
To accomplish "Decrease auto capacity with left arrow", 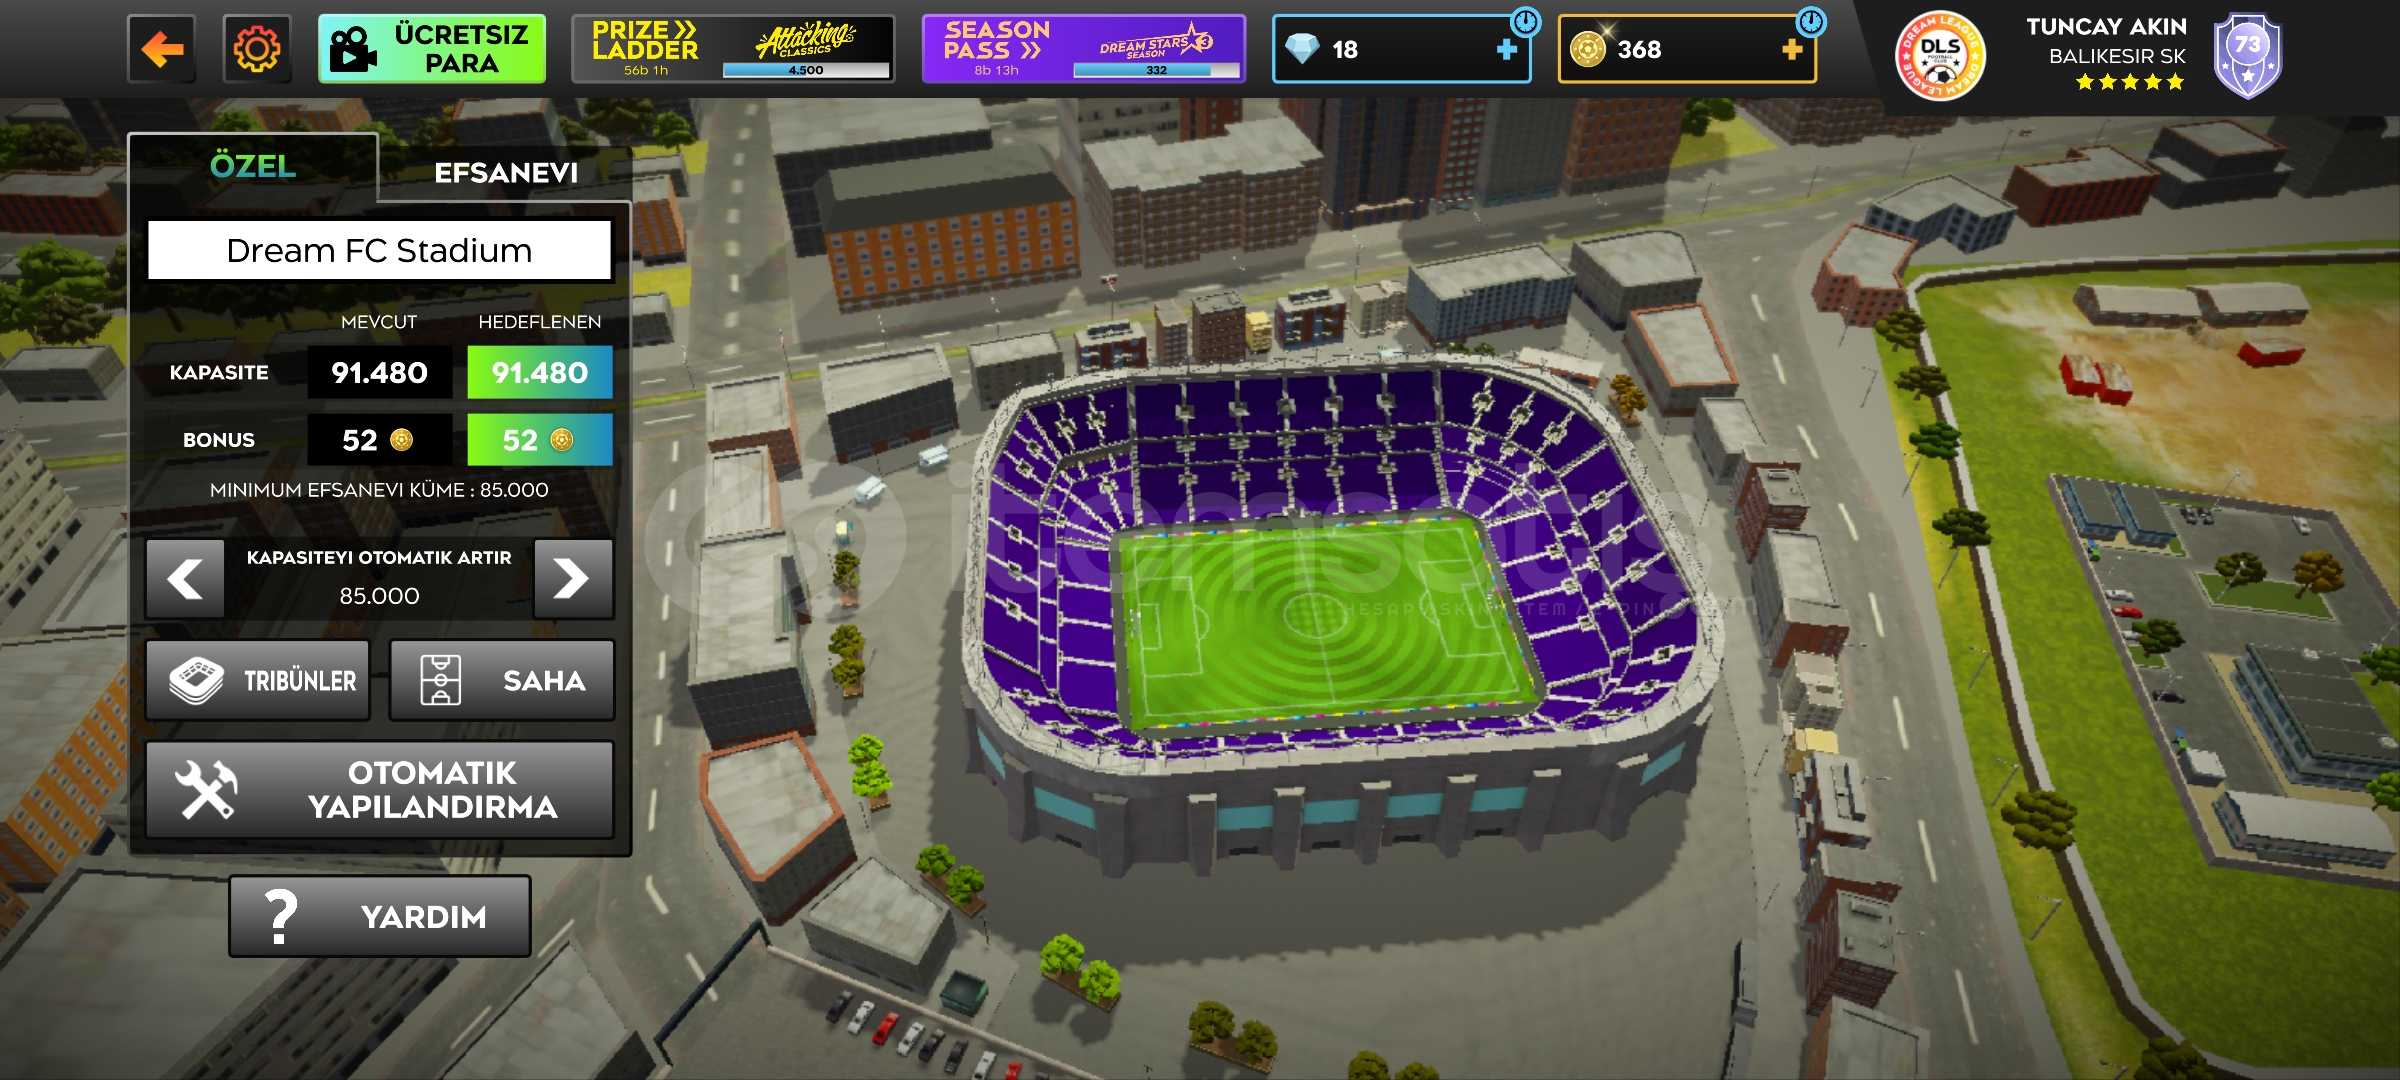I will coord(185,579).
